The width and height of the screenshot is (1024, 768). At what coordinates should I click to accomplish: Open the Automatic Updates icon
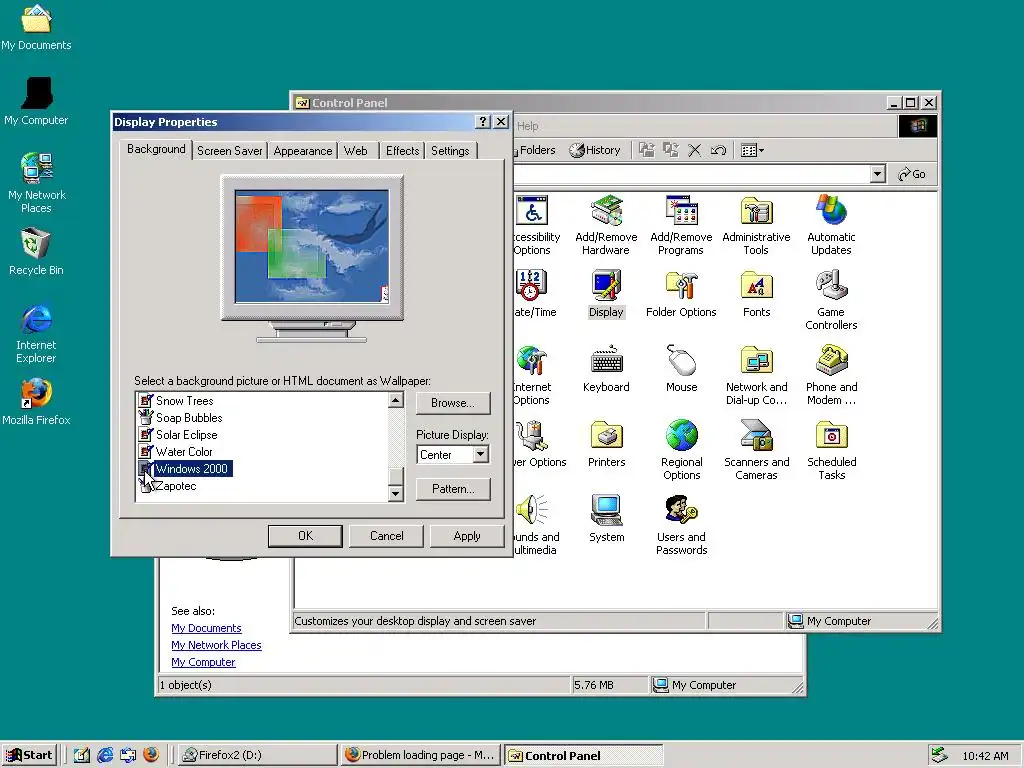pos(831,225)
